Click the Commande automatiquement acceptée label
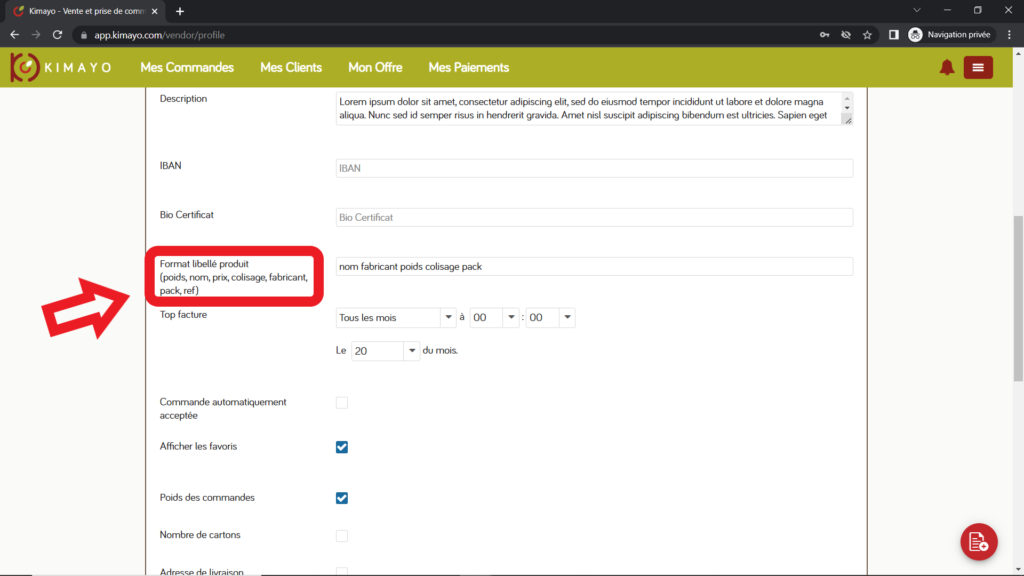Image resolution: width=1024 pixels, height=576 pixels. point(223,409)
